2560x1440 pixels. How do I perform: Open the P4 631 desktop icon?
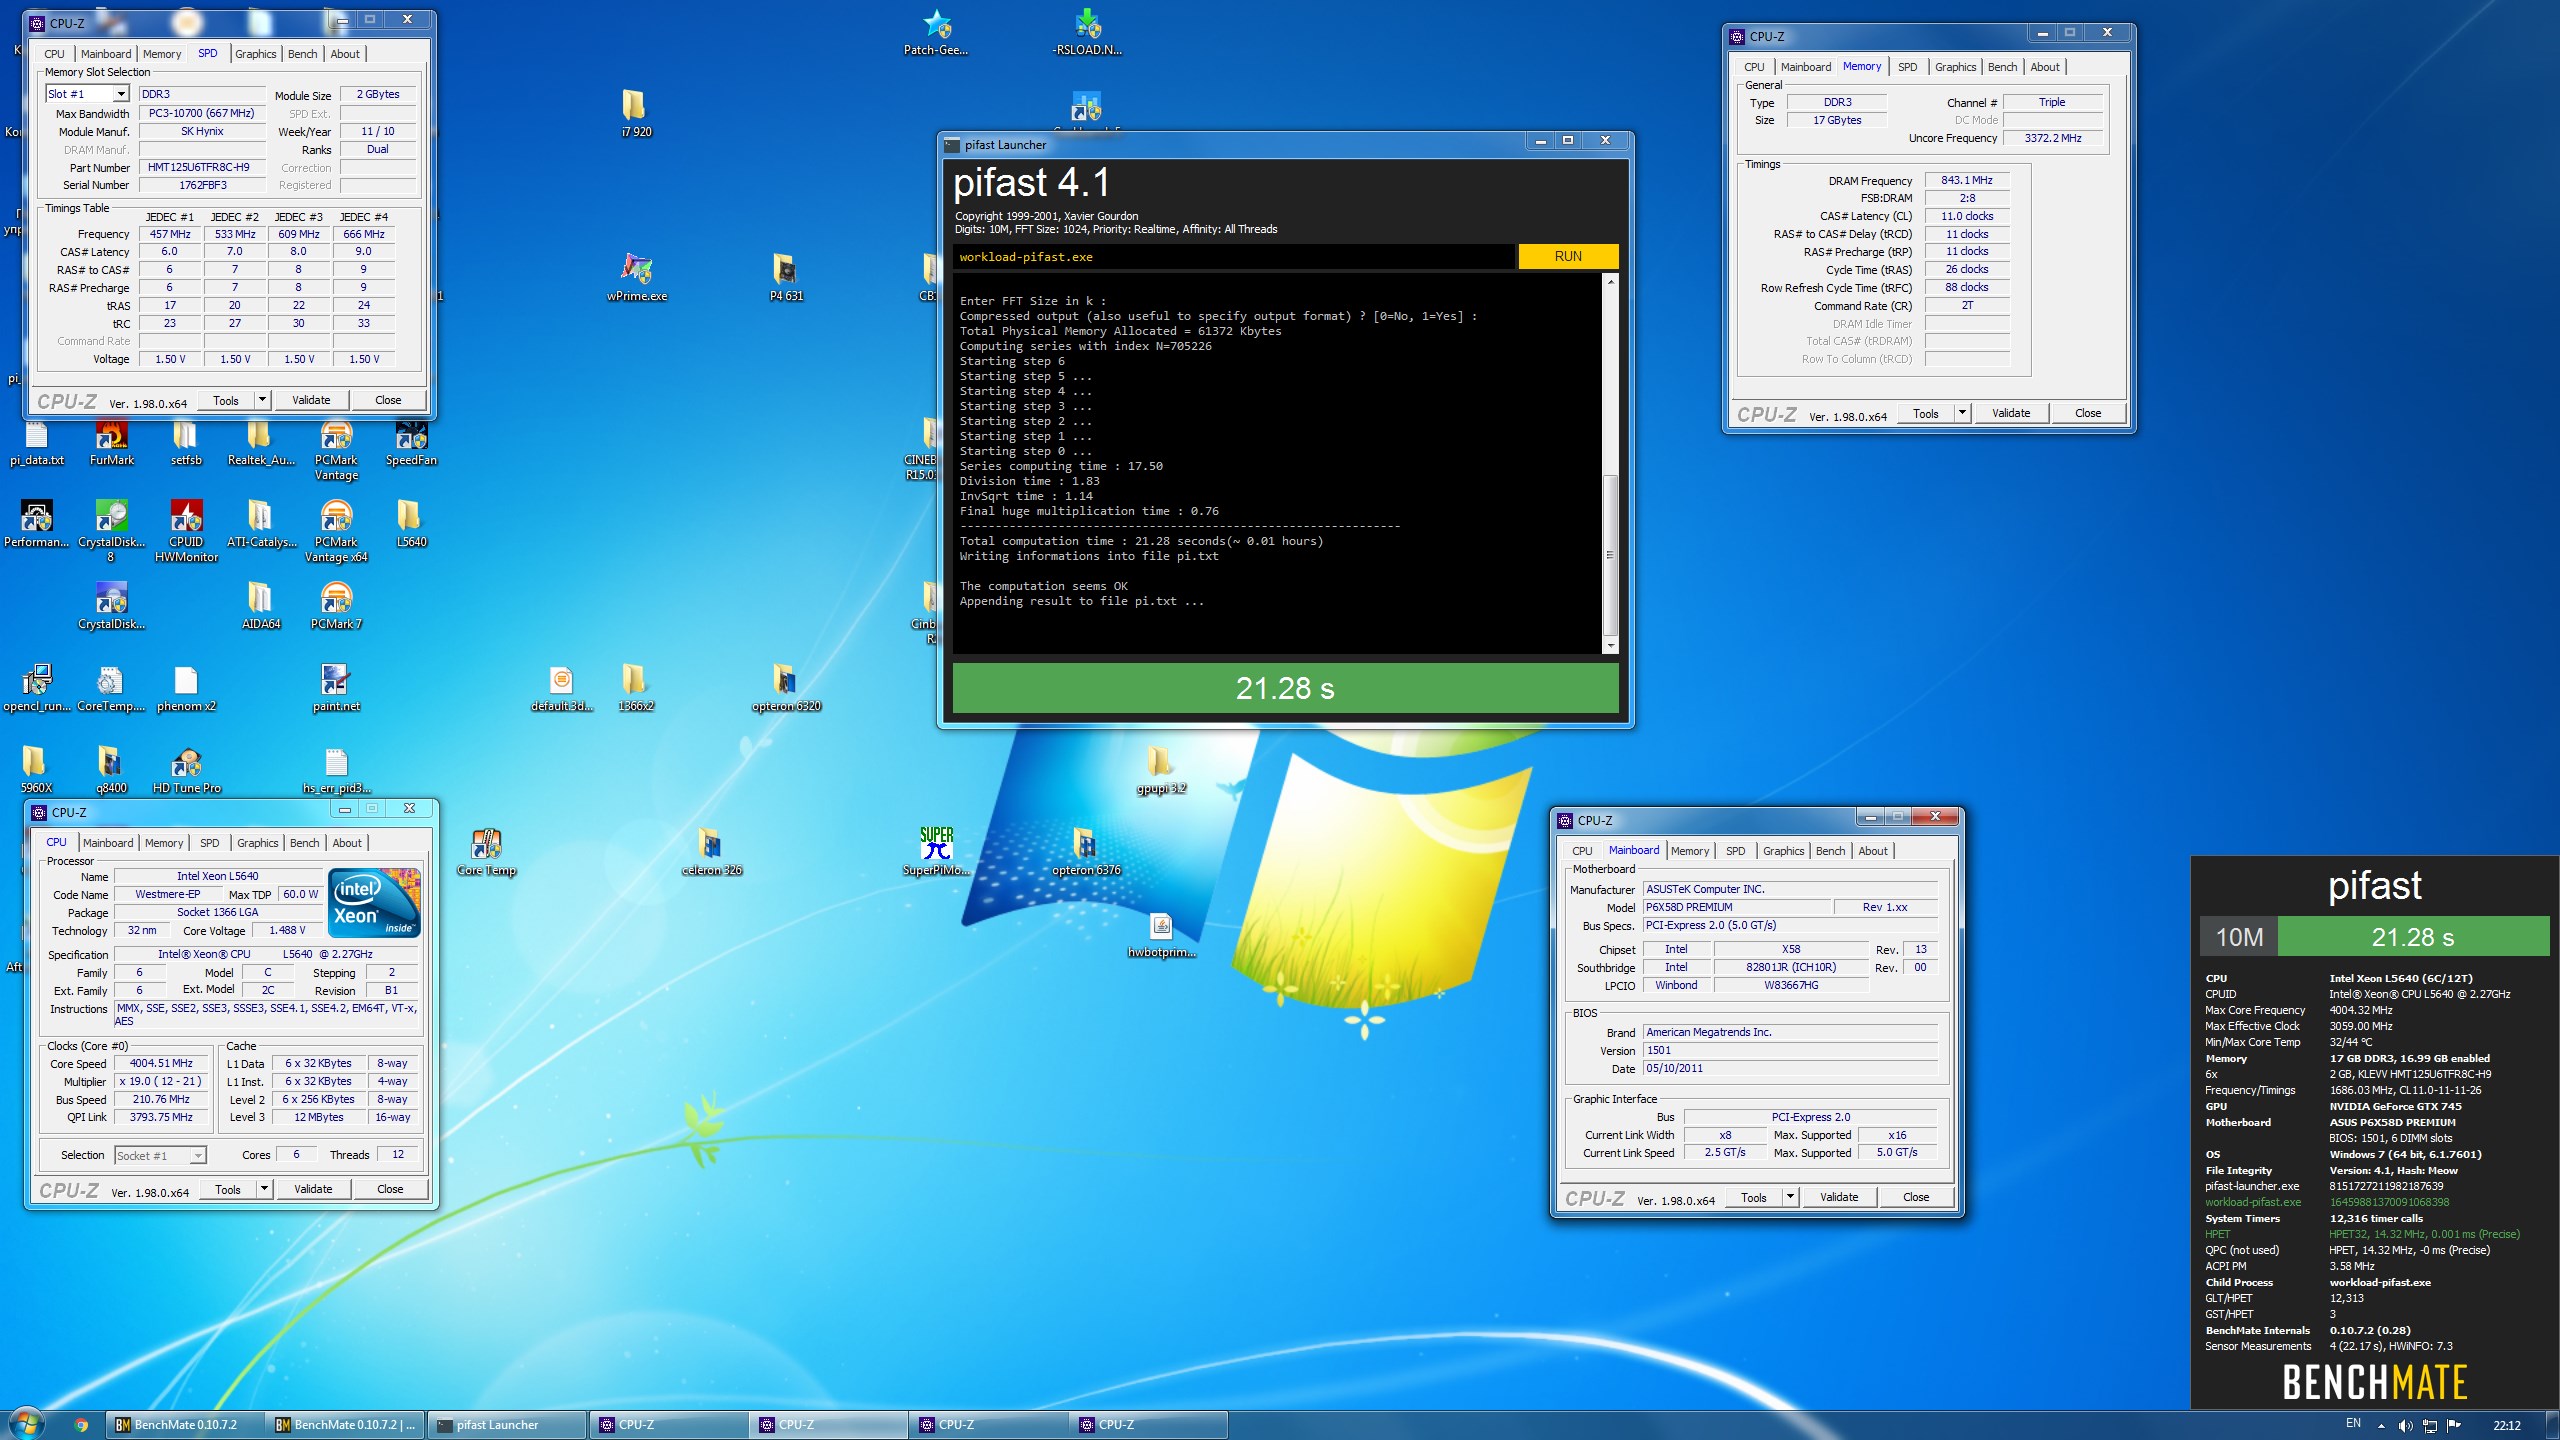786,277
